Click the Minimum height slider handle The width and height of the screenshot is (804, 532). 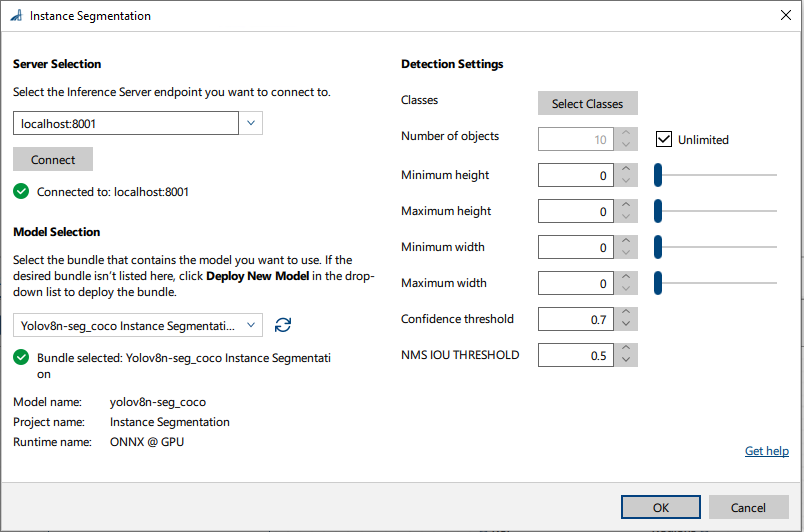pyautogui.click(x=658, y=175)
